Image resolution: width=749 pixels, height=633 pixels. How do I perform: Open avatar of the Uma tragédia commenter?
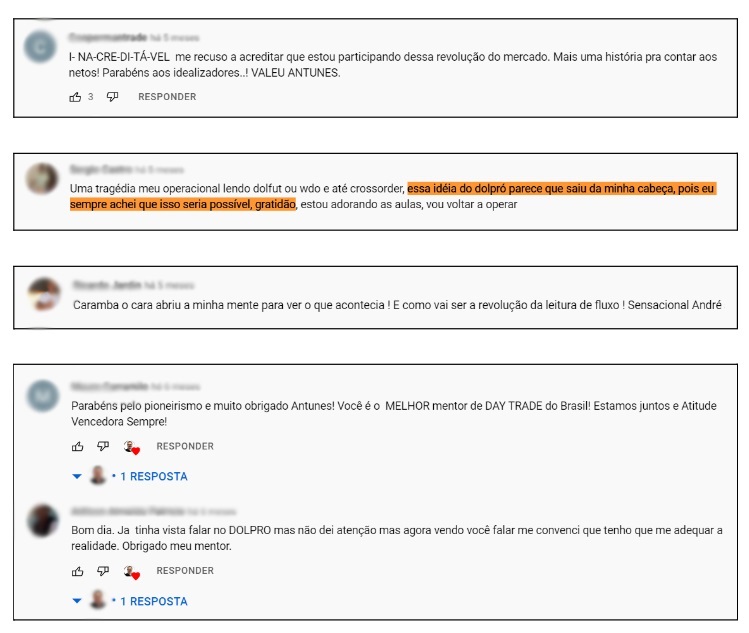click(42, 178)
